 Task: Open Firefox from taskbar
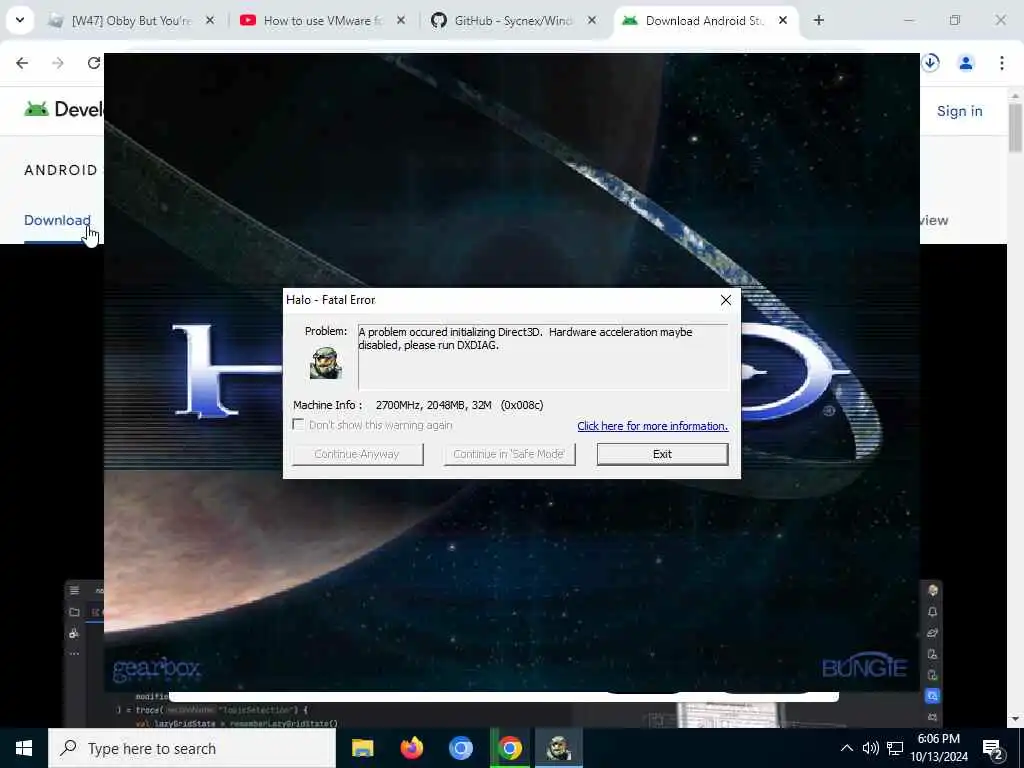pos(411,748)
